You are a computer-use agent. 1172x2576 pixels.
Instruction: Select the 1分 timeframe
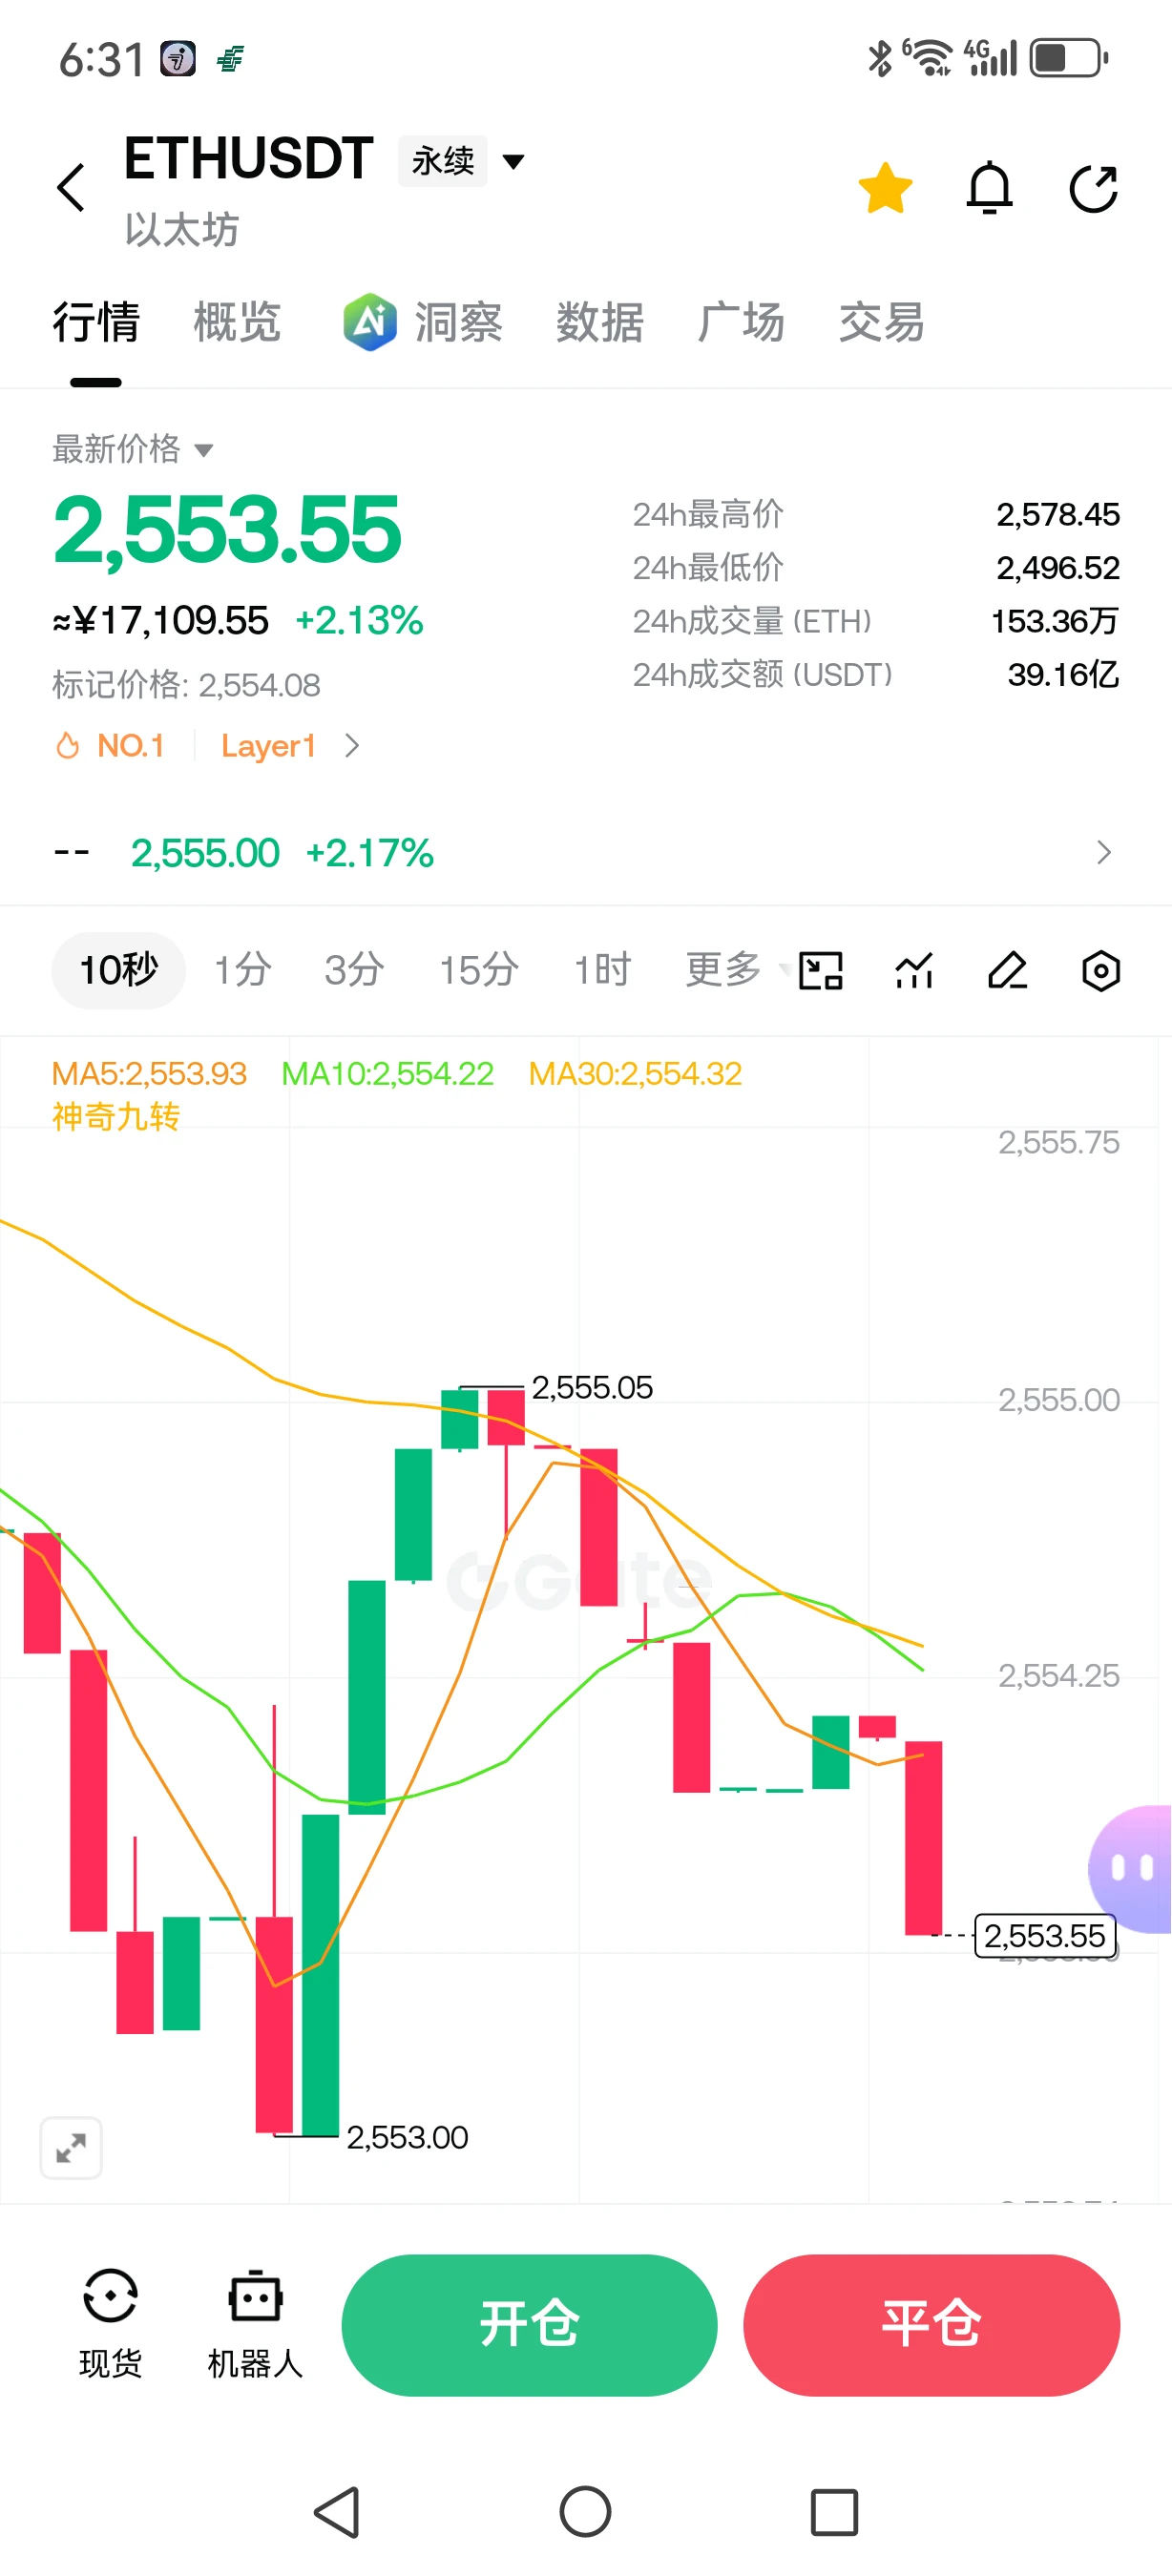(x=243, y=970)
